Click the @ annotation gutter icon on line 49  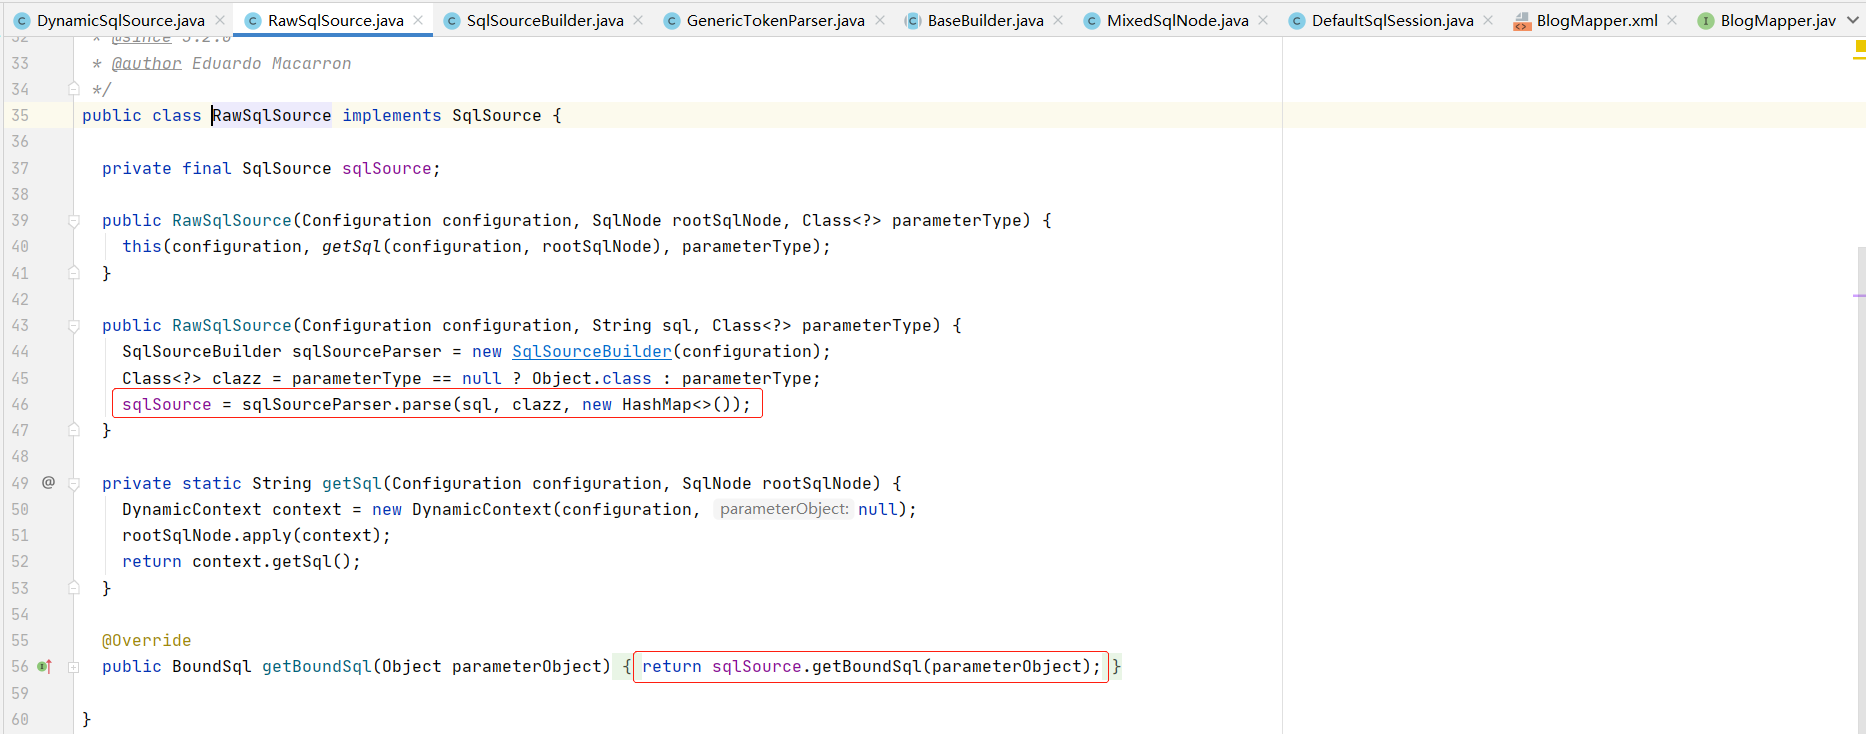(x=48, y=482)
